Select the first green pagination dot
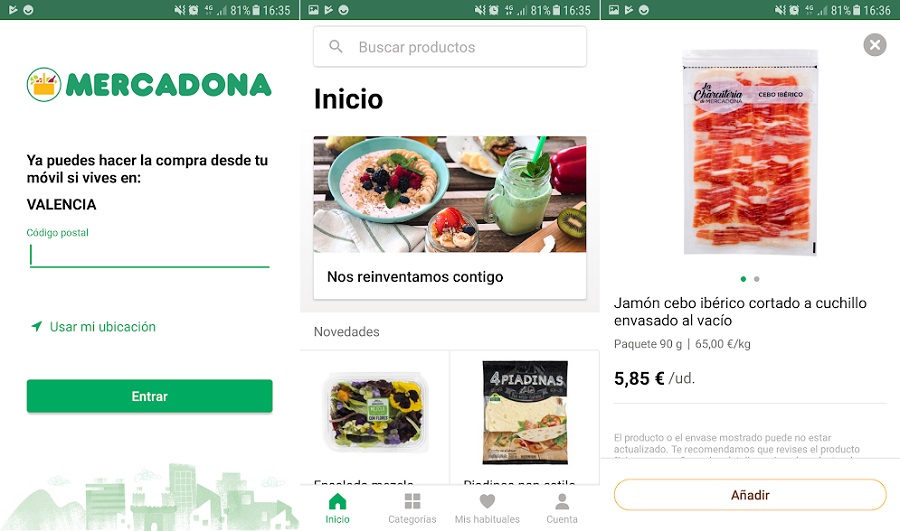Screen dimensions: 900x531 tap(743, 279)
